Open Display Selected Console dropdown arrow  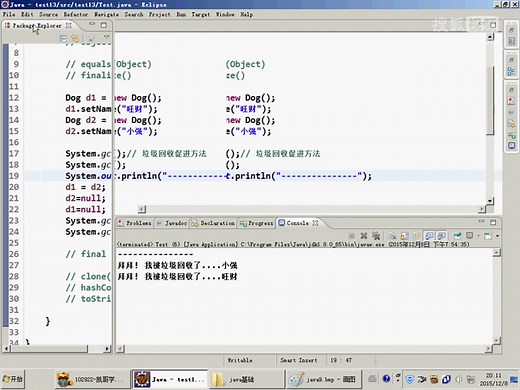pyautogui.click(x=478, y=236)
